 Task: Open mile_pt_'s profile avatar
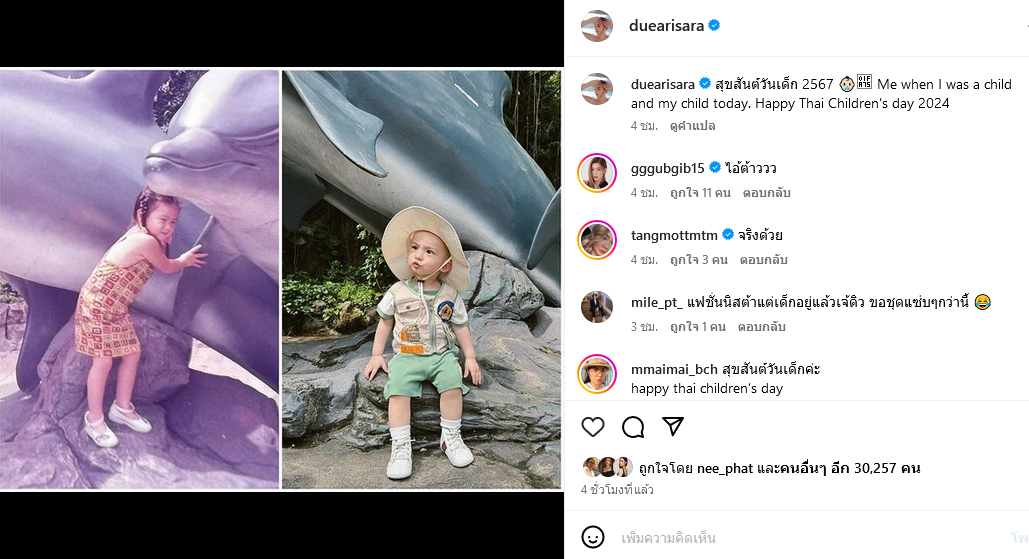tap(597, 307)
